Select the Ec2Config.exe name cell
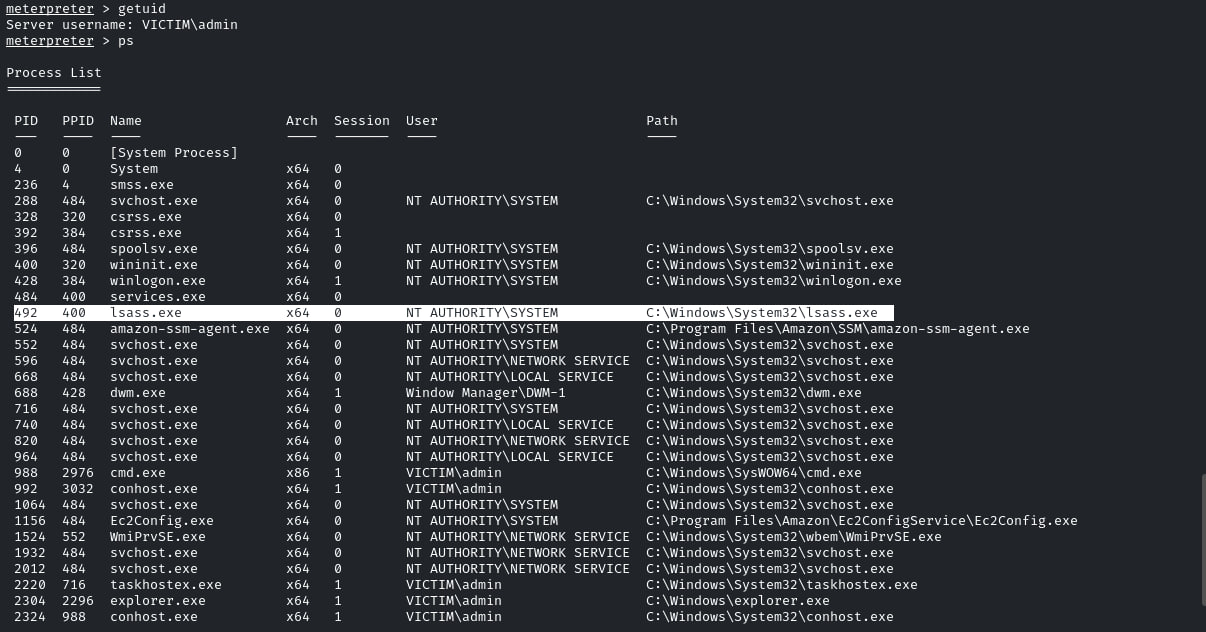 pos(162,521)
